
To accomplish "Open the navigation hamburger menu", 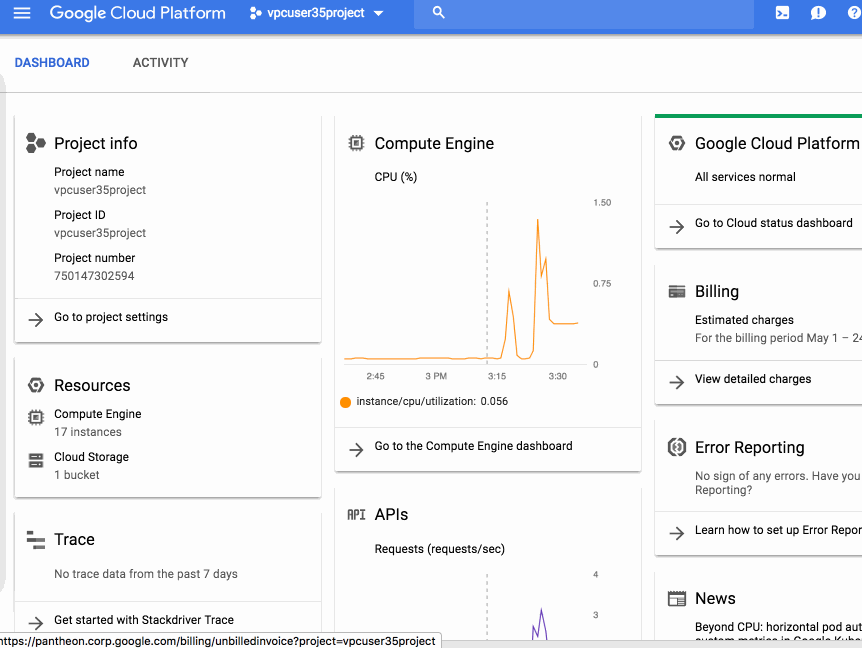I will pos(21,14).
